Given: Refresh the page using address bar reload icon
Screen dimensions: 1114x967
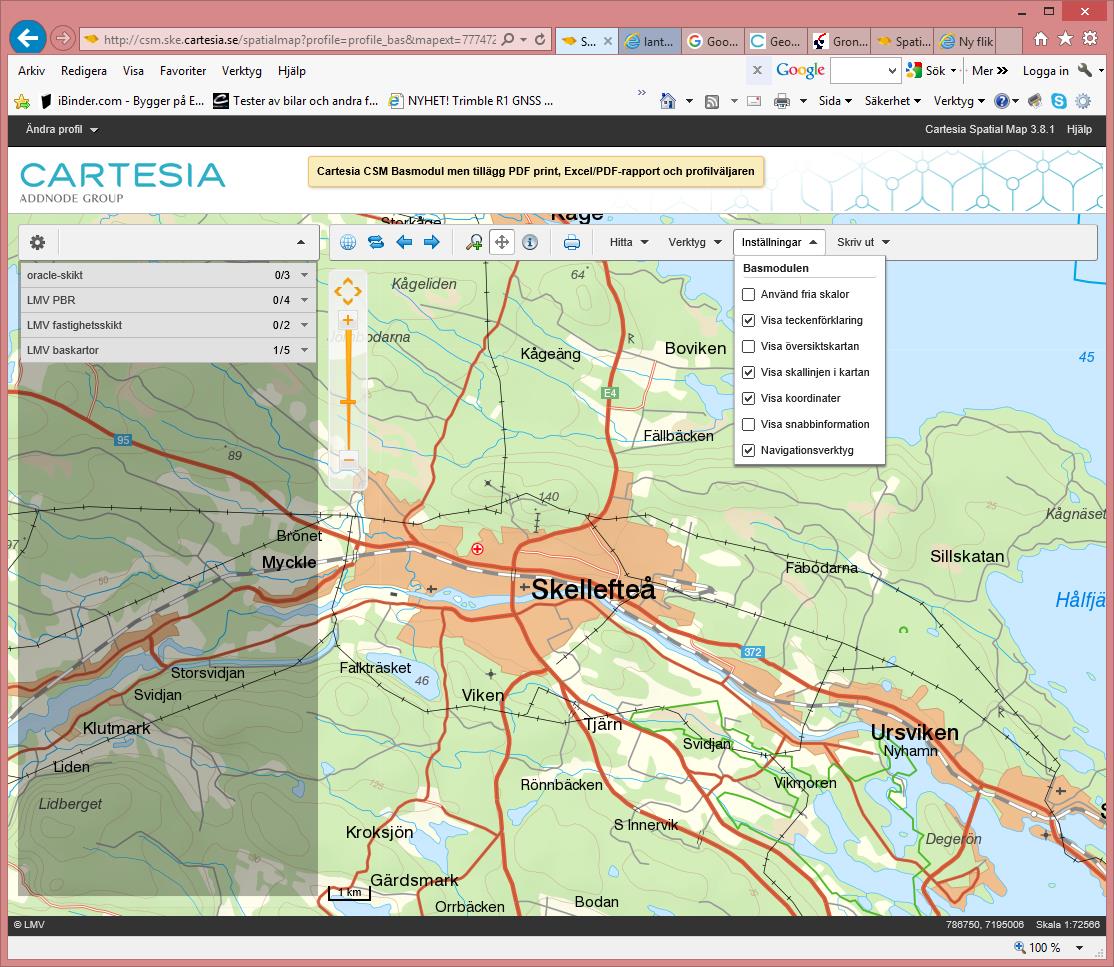Looking at the screenshot, I should point(540,40).
